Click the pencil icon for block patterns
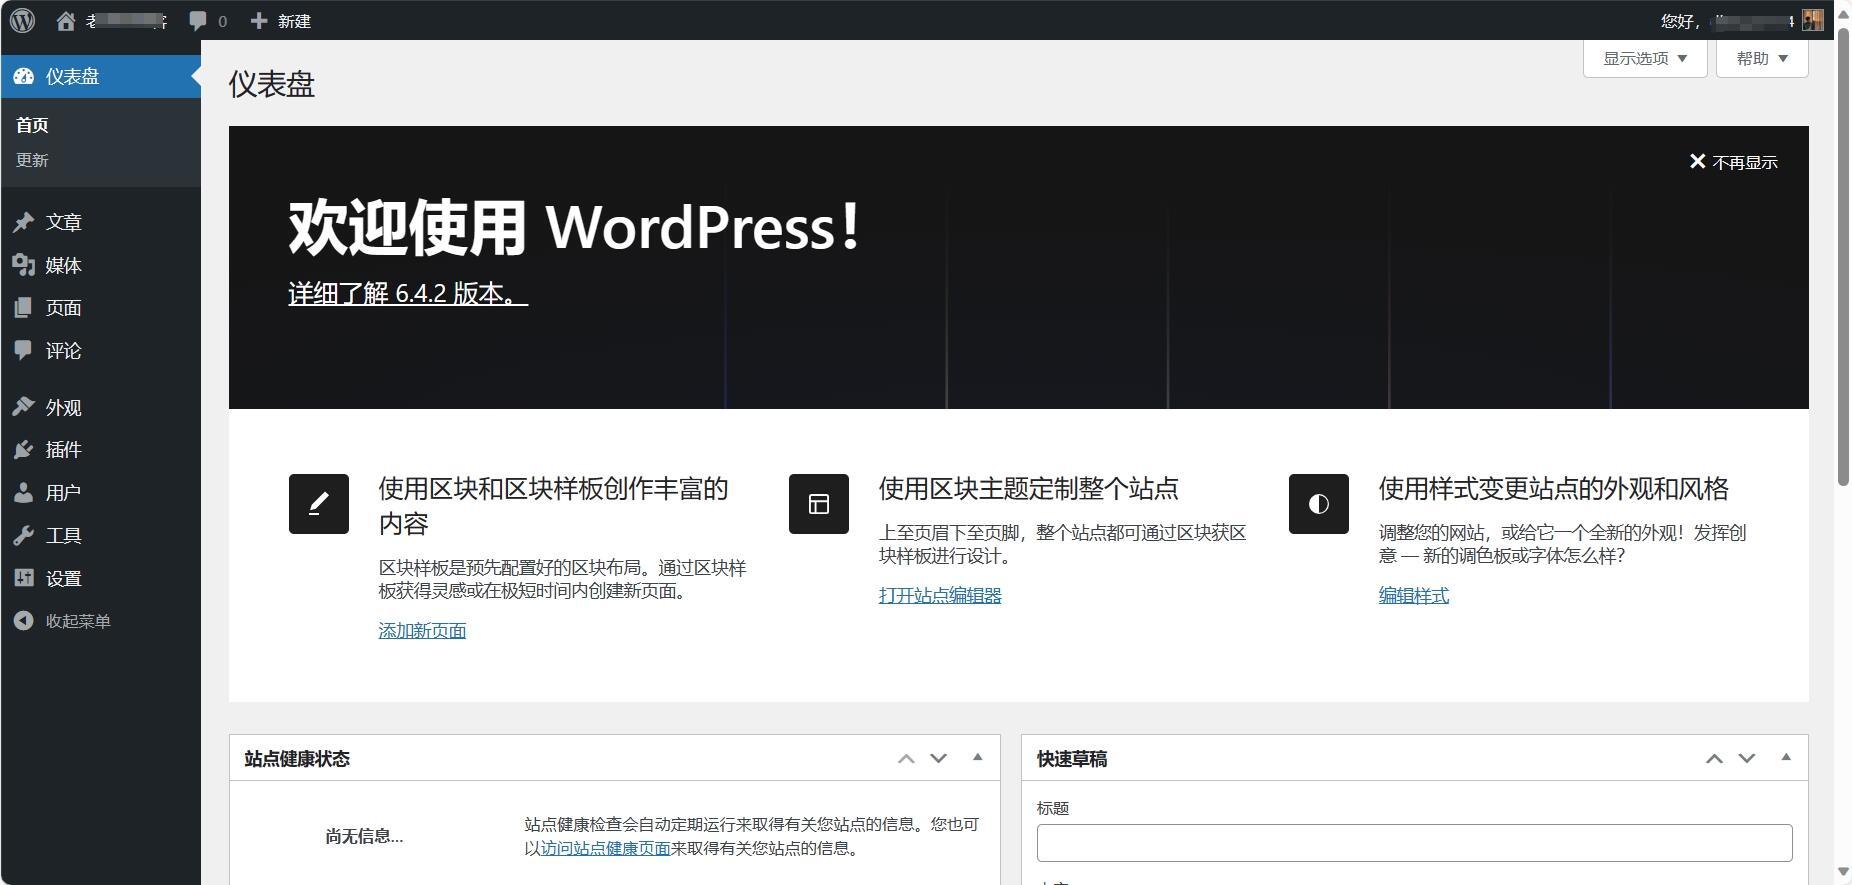Viewport: 1852px width, 885px height. (x=319, y=504)
